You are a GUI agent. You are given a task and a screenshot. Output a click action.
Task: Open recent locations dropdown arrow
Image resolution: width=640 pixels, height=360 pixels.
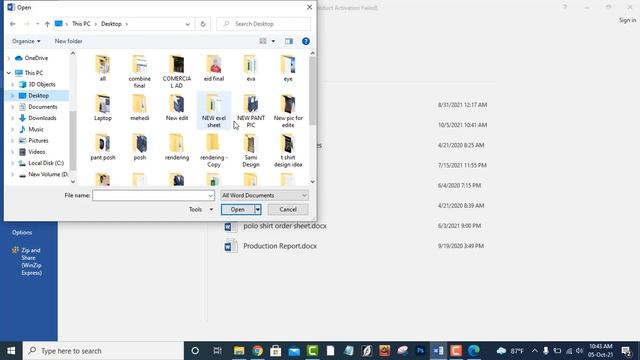[37, 24]
